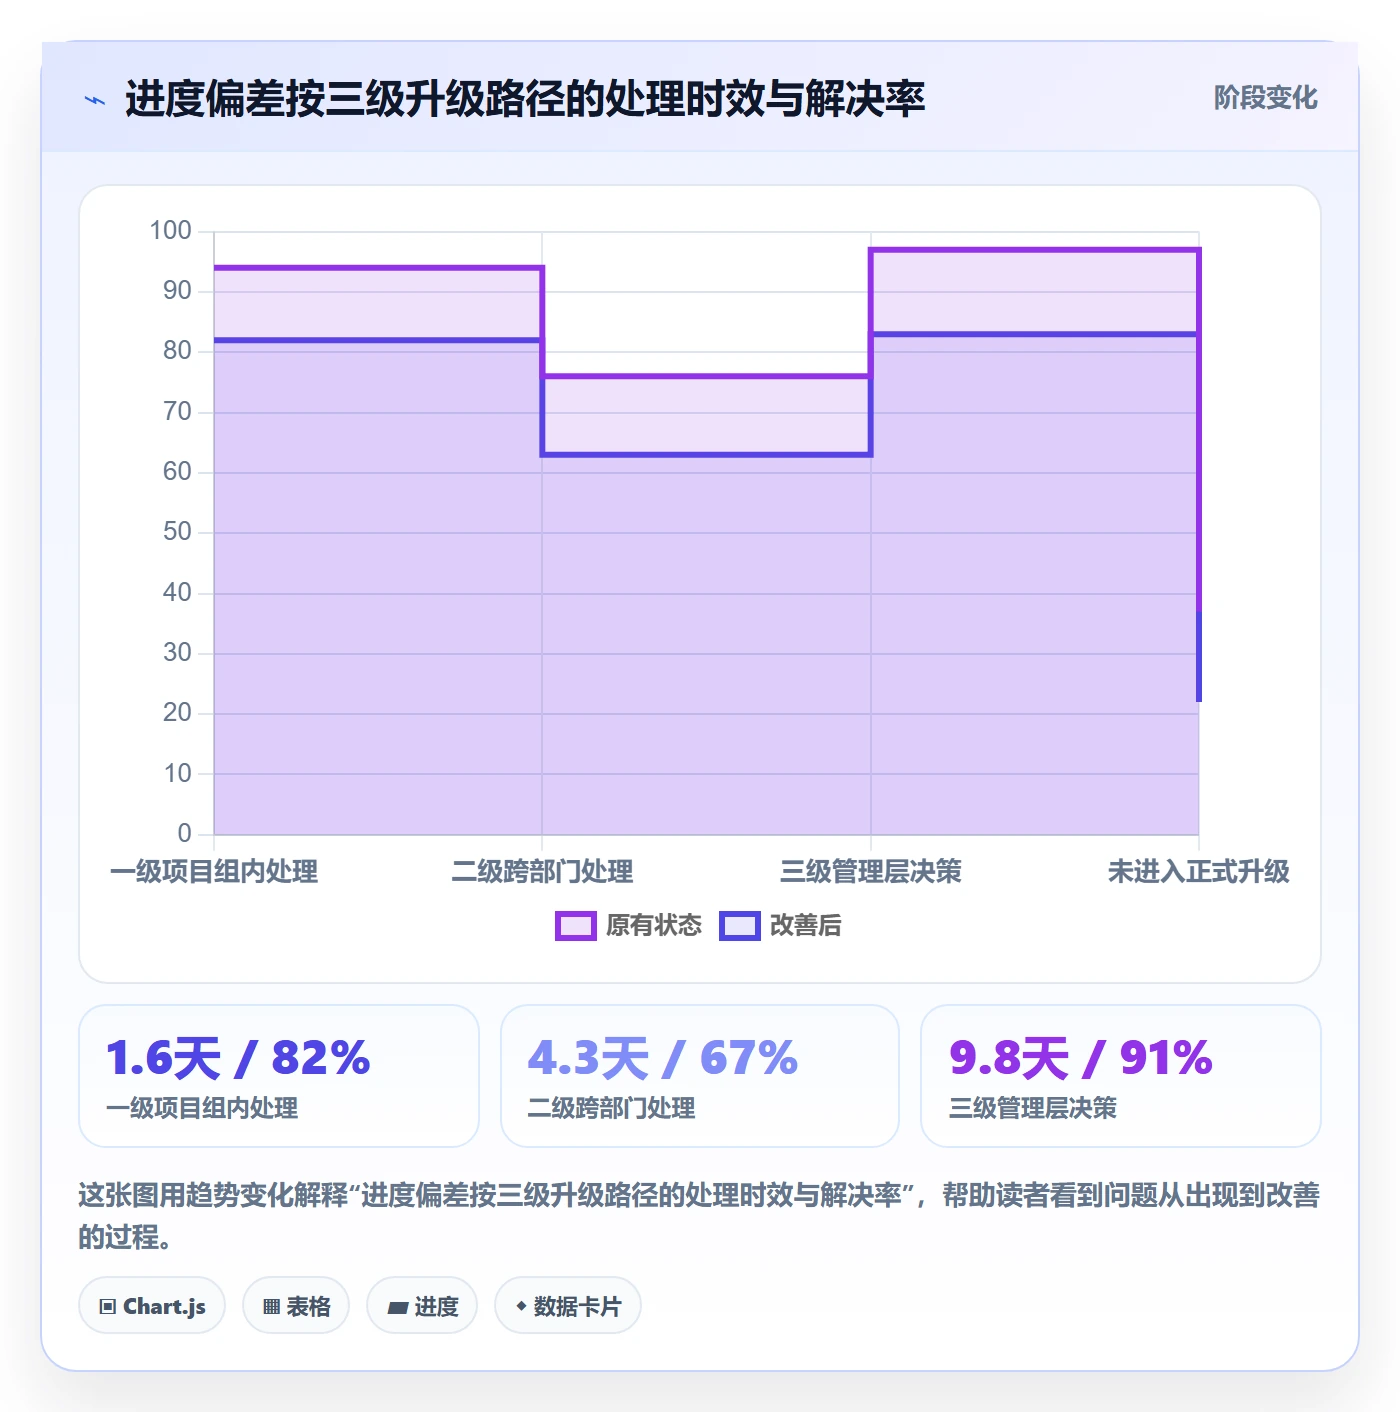Select the Chart.js tag chip

(152, 1305)
